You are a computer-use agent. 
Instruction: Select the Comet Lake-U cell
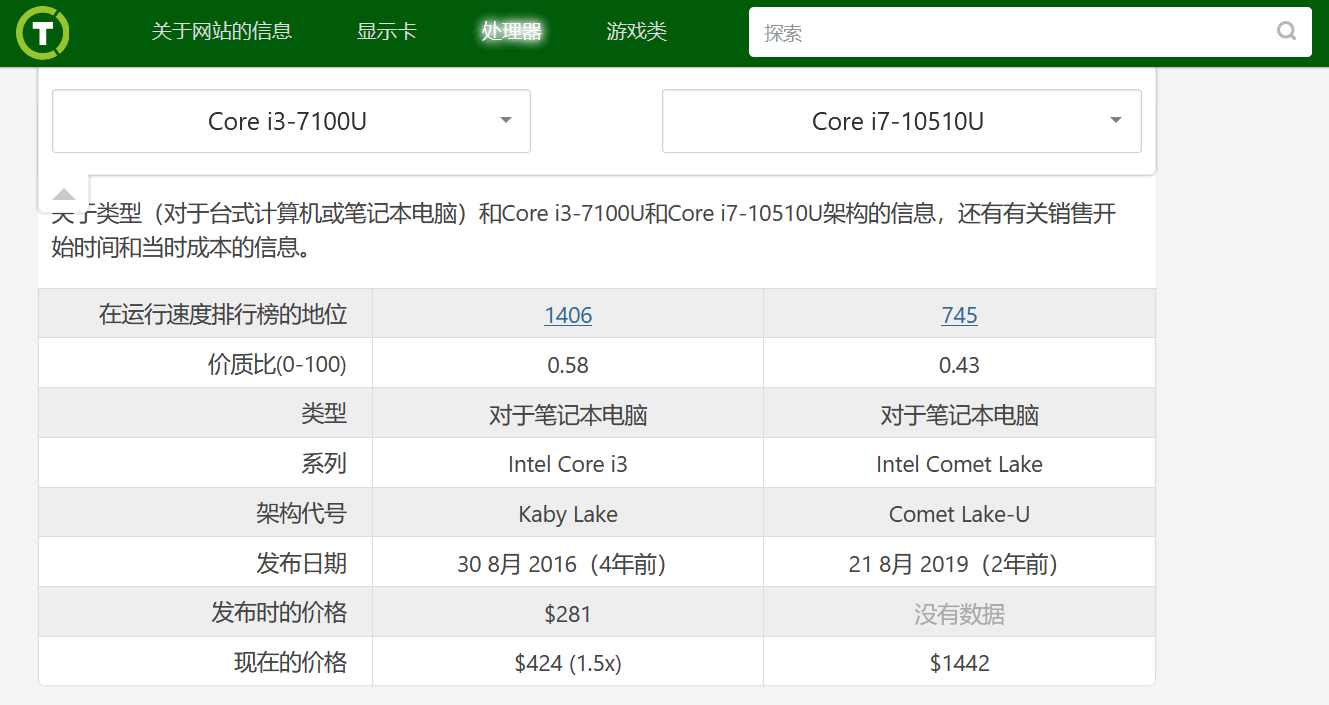[959, 514]
